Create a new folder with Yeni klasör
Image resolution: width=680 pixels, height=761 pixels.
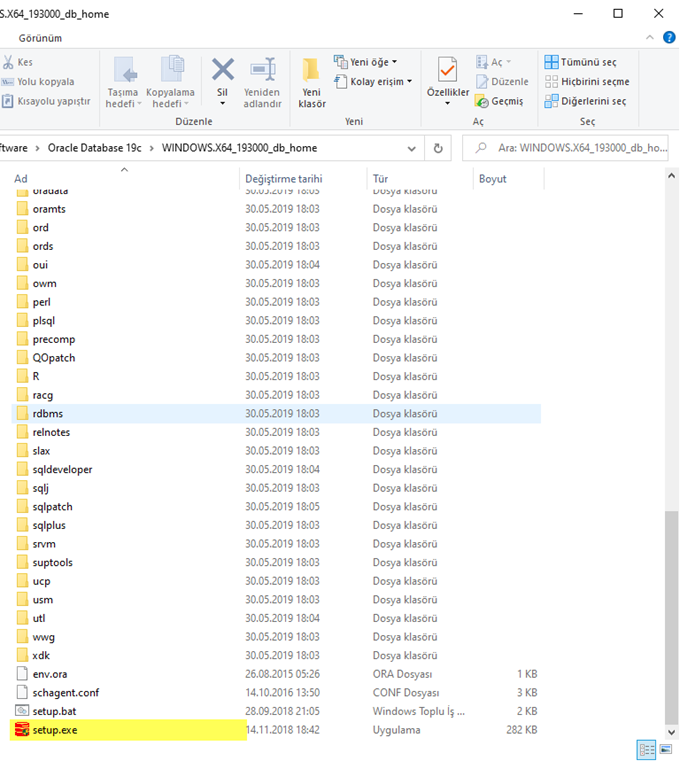(x=312, y=80)
